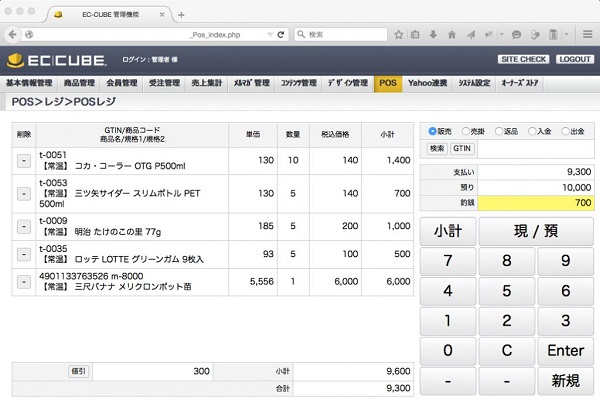Viewport: 600px width, 400px height.
Task: Open a new browser tab with plus
Action: (x=181, y=14)
